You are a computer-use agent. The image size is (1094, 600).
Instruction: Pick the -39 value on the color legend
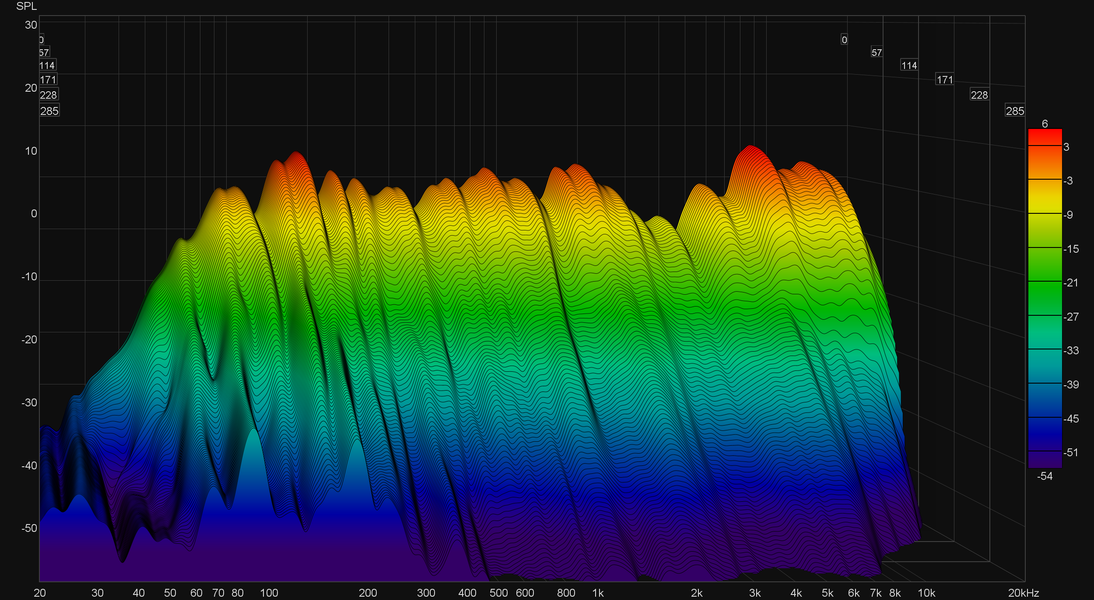point(1070,384)
